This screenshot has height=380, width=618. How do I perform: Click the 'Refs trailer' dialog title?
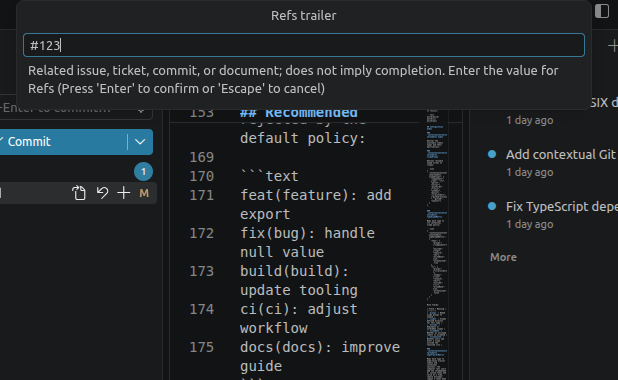click(x=303, y=16)
